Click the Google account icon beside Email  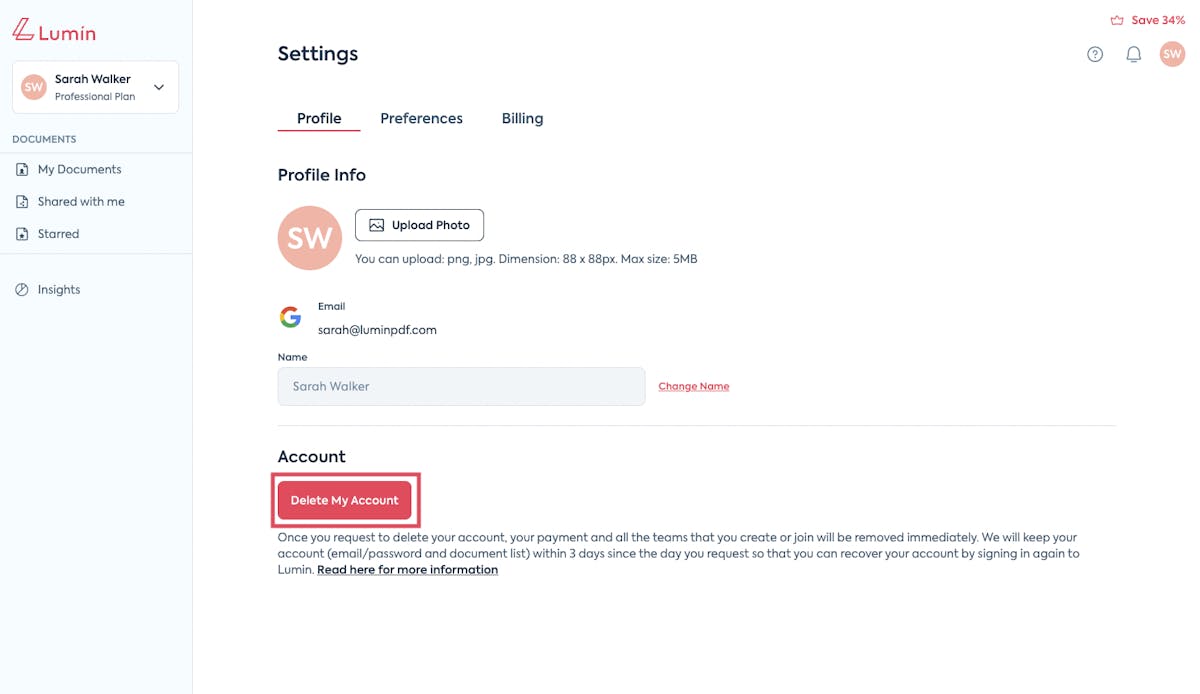[290, 318]
